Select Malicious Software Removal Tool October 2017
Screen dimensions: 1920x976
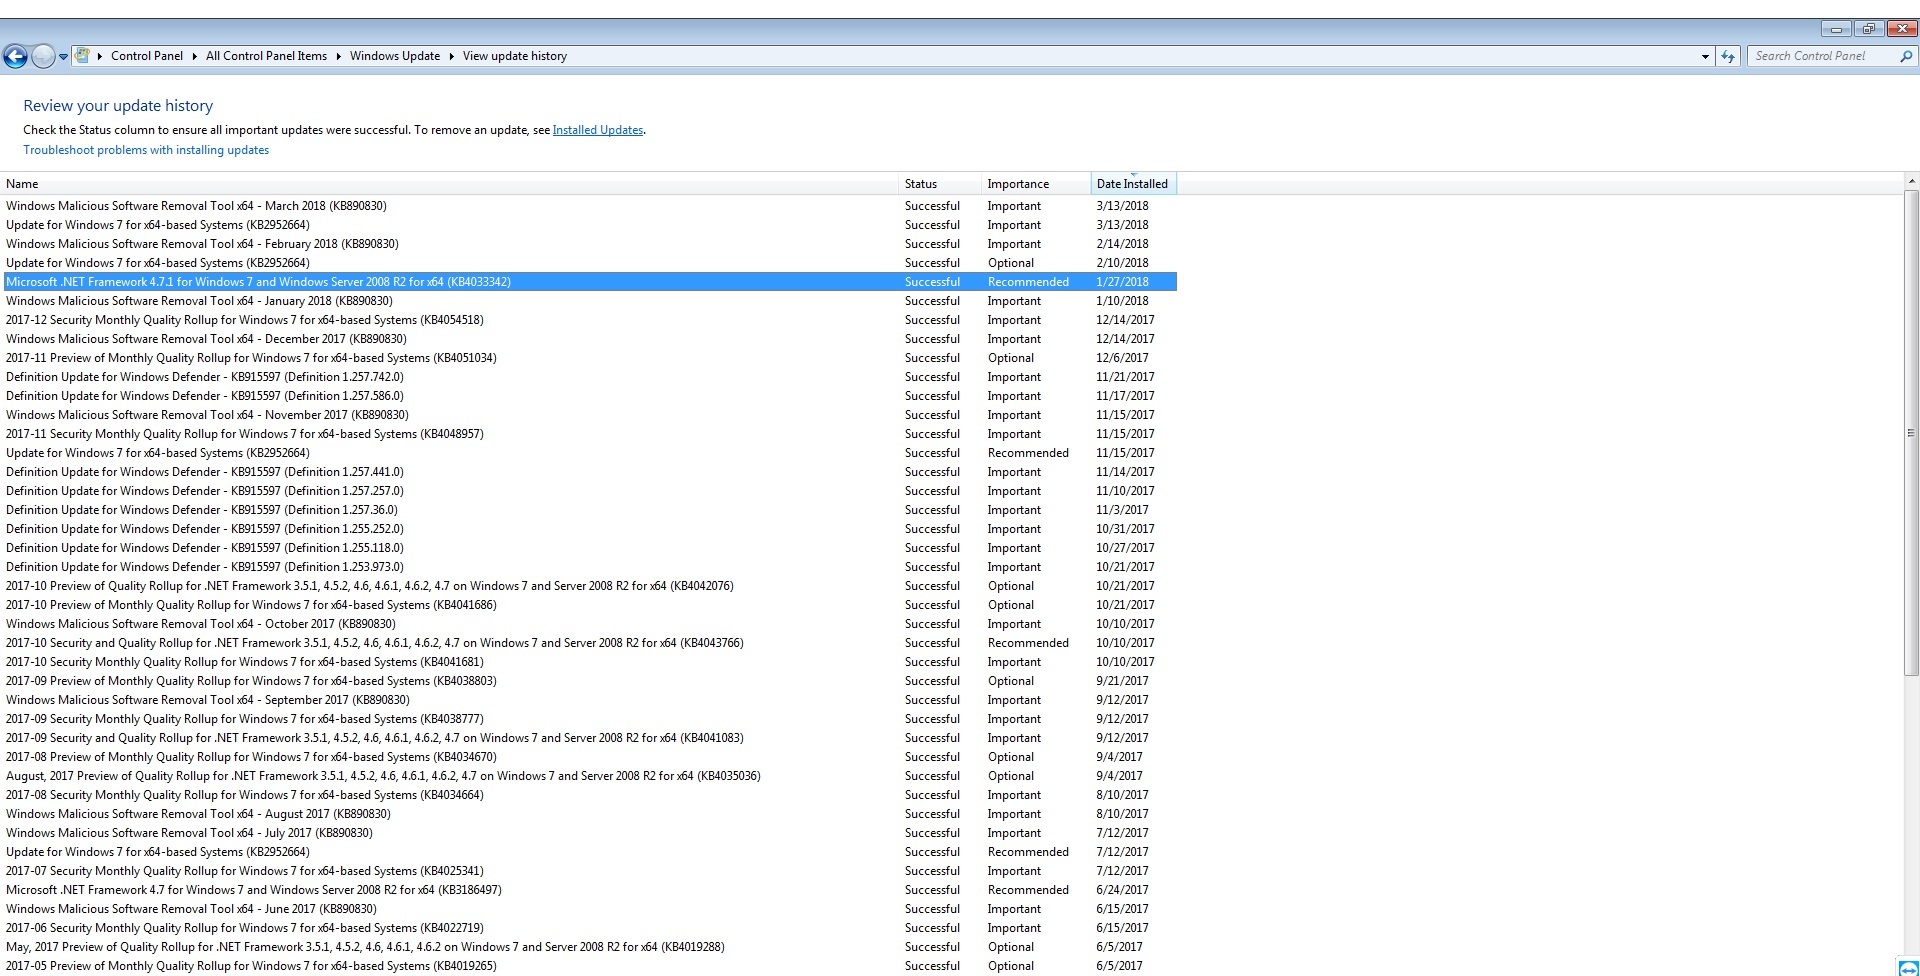590,624
